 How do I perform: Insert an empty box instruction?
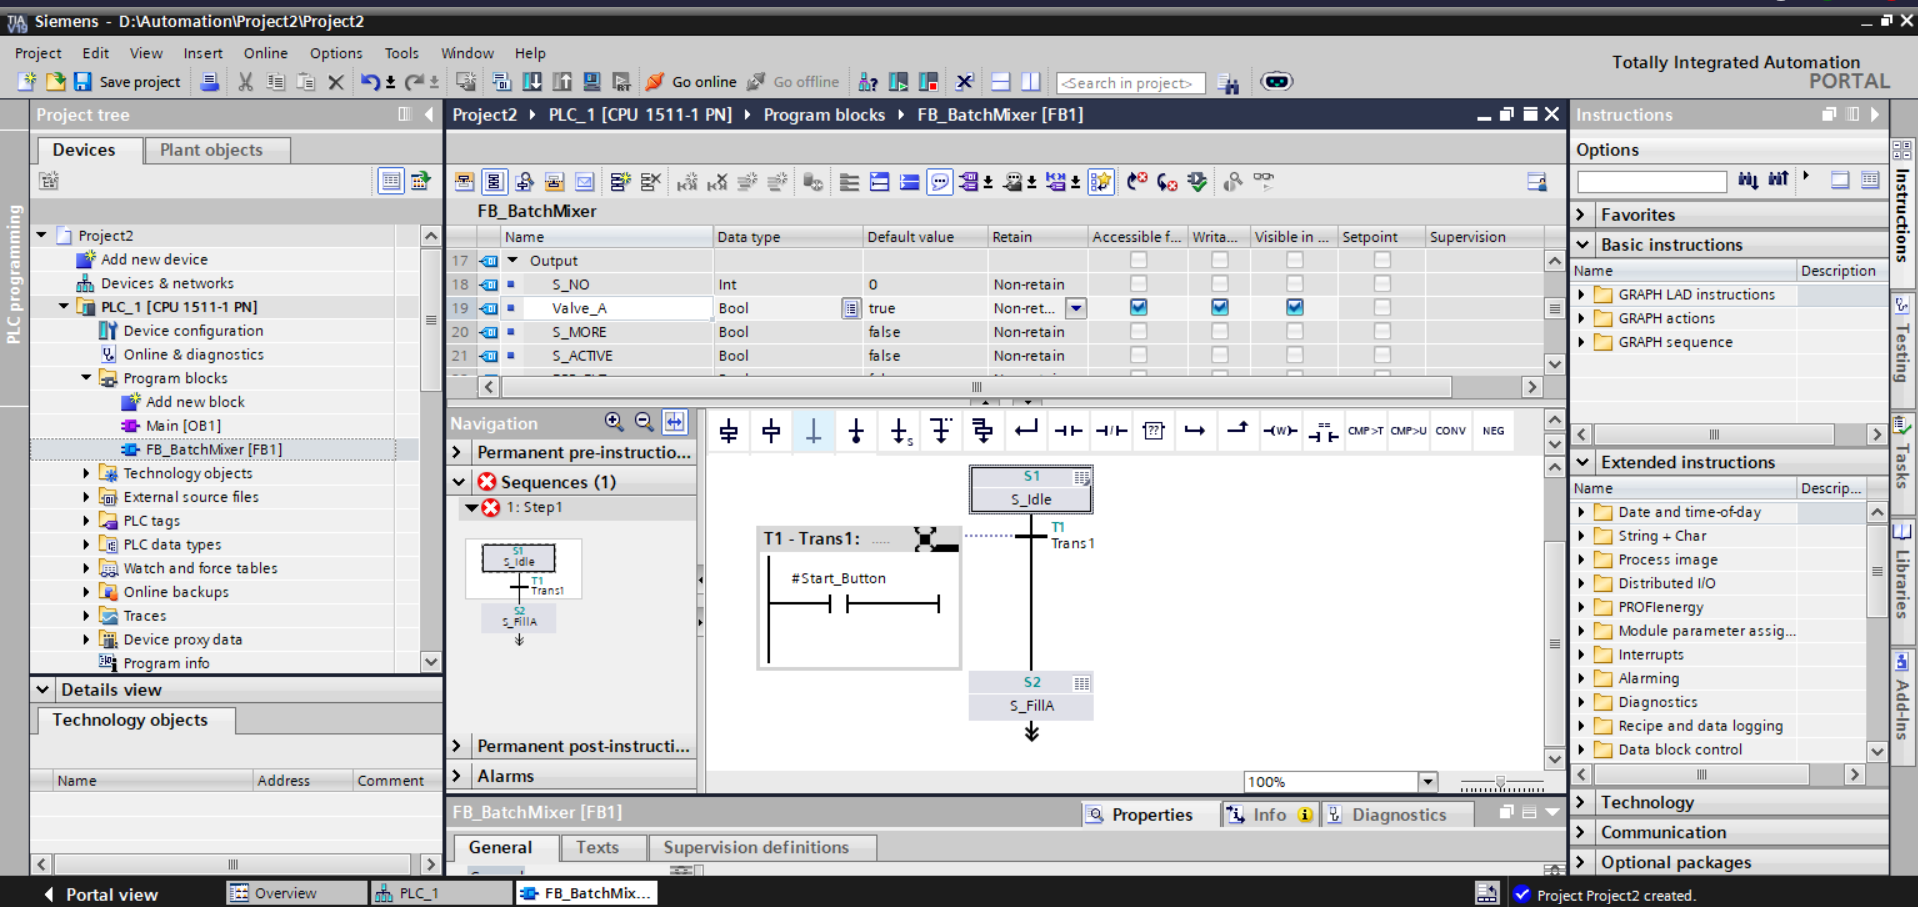[x=1154, y=431]
